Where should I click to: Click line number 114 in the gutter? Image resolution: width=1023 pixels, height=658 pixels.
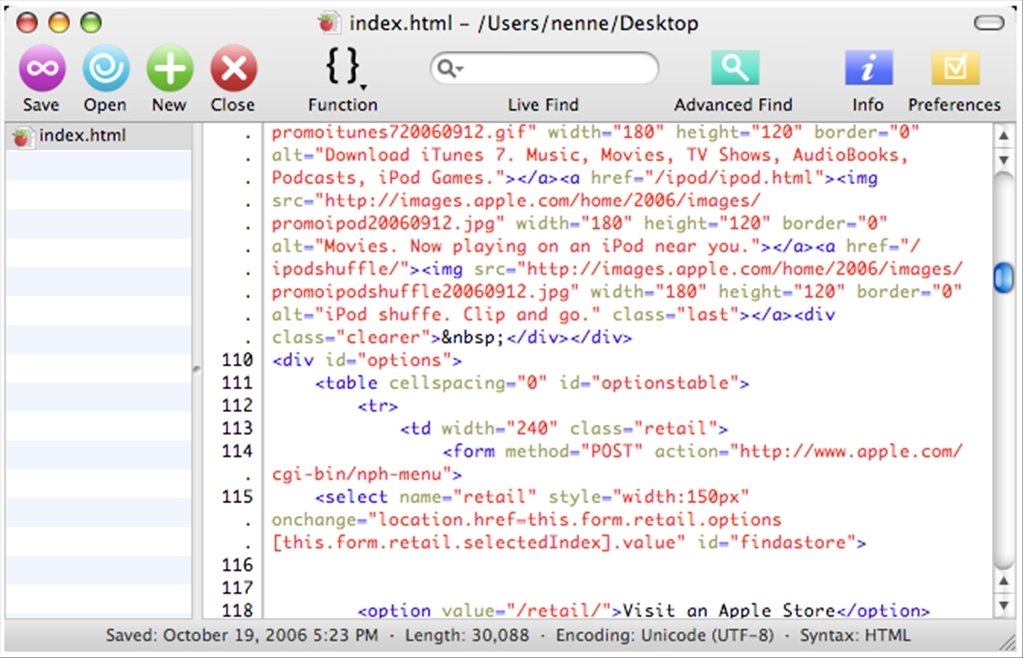click(x=237, y=451)
